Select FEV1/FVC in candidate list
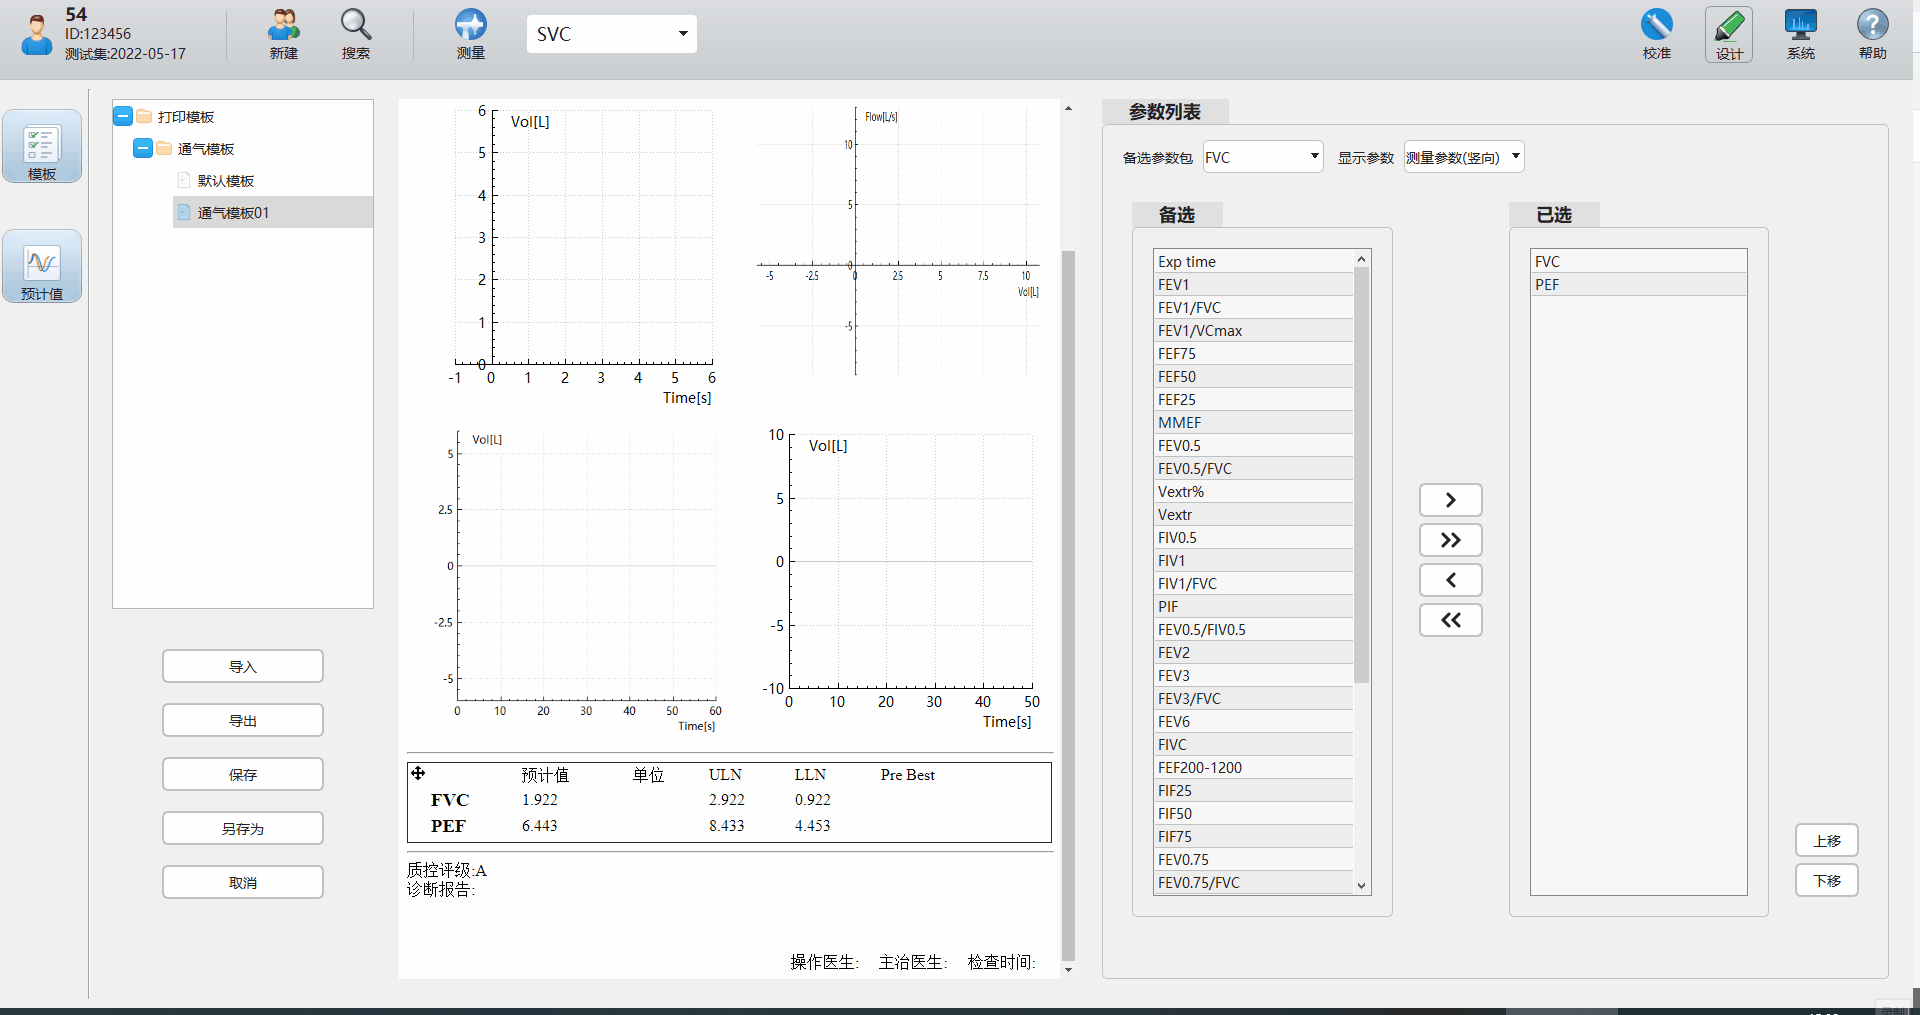The width and height of the screenshot is (1920, 1015). 1254,307
